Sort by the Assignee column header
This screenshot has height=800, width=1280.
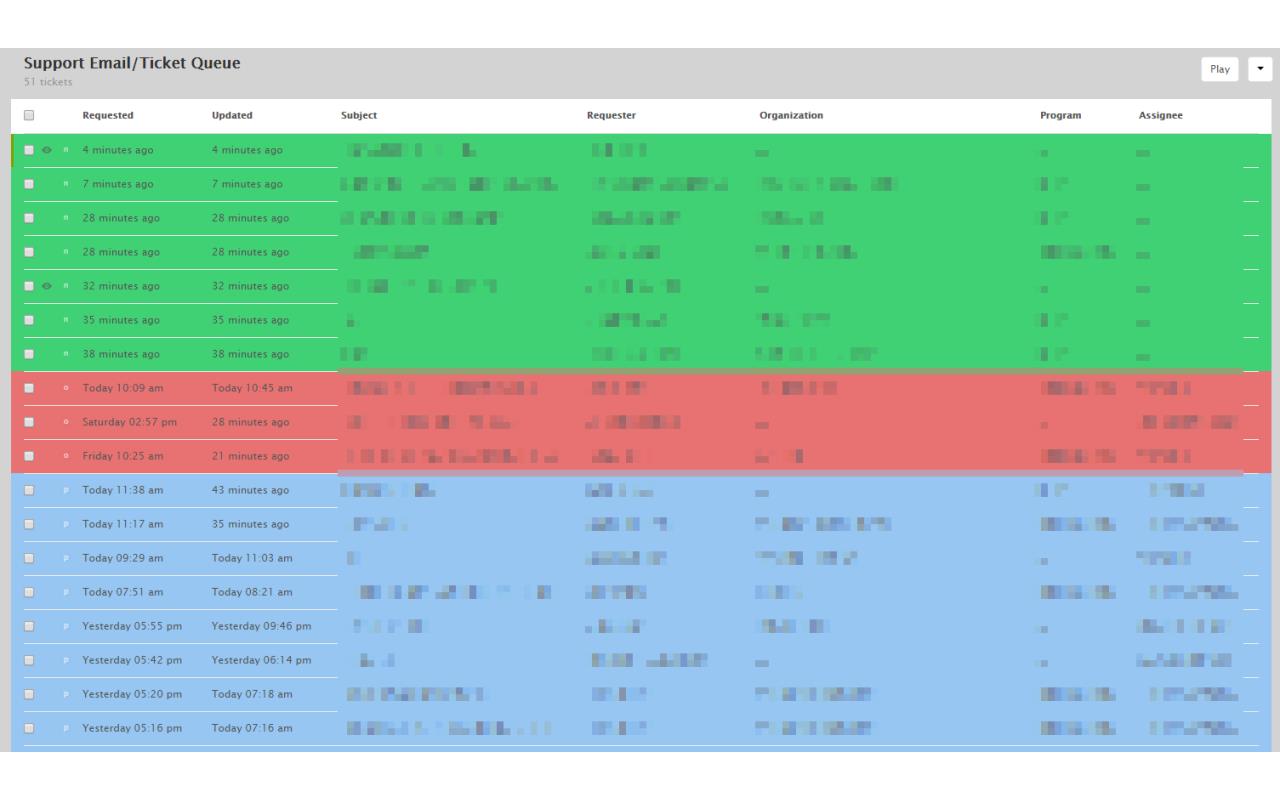(x=1161, y=115)
